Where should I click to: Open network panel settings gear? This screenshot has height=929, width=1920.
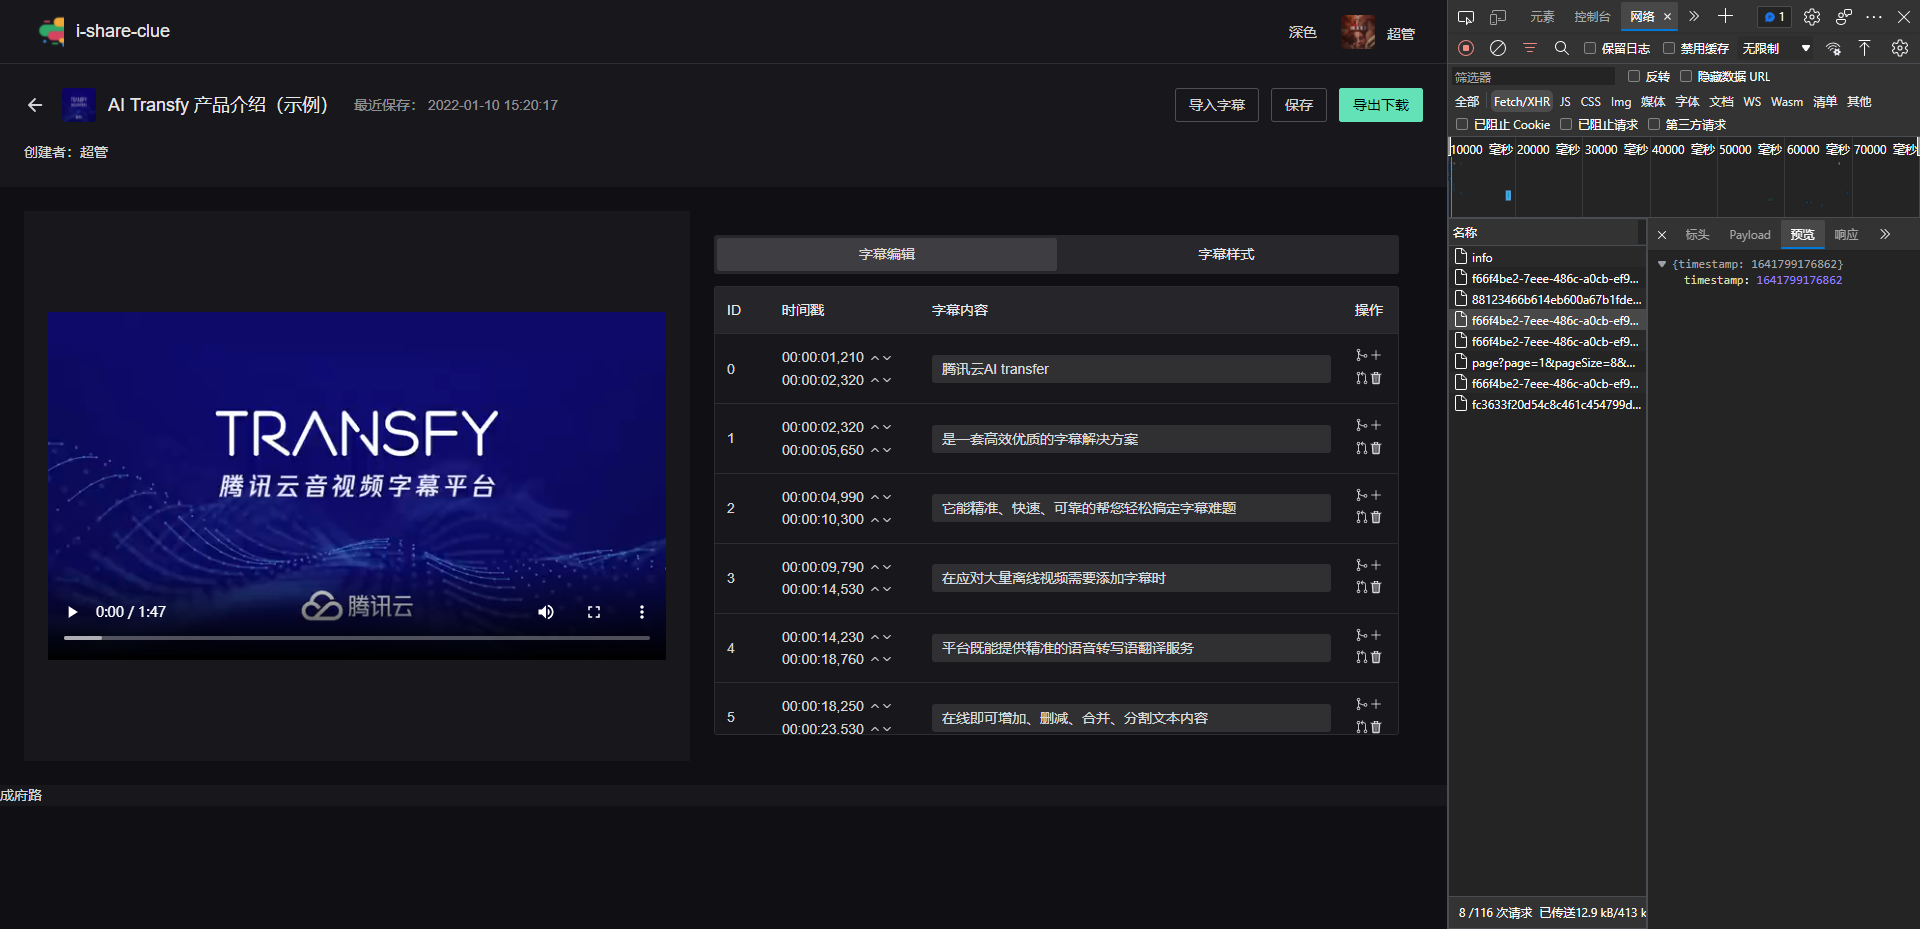(x=1900, y=48)
